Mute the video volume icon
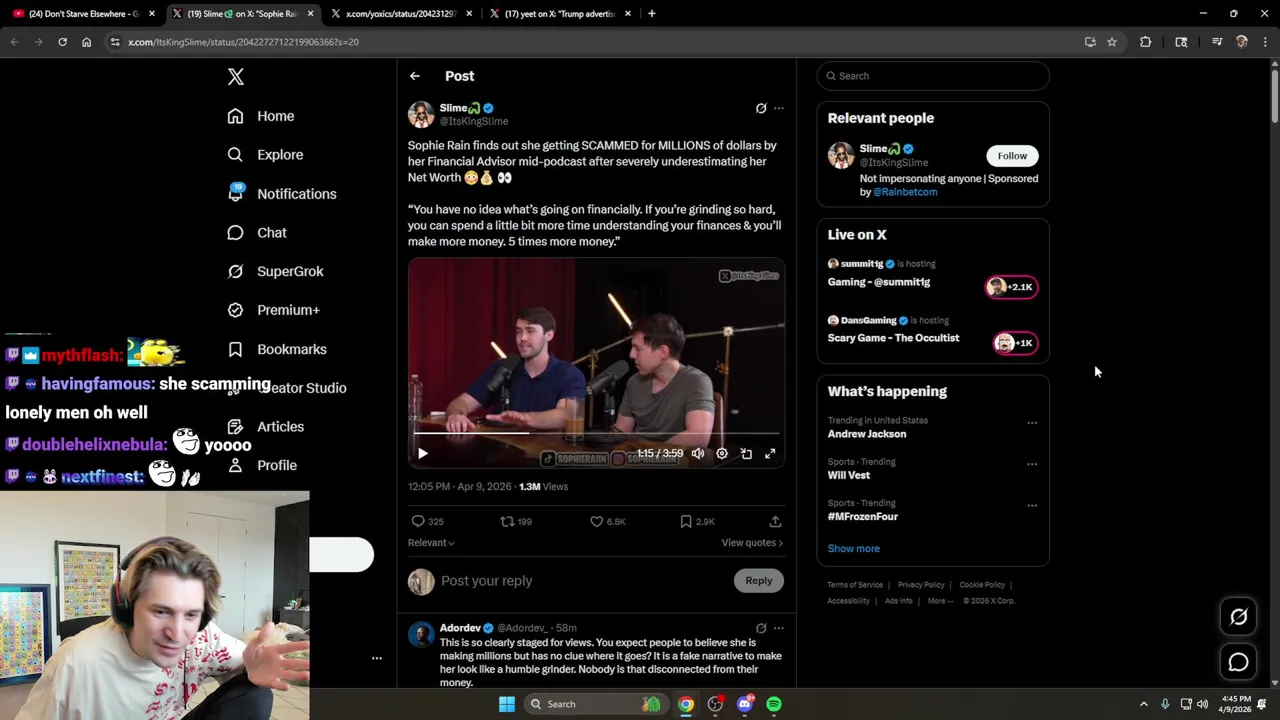 [698, 454]
